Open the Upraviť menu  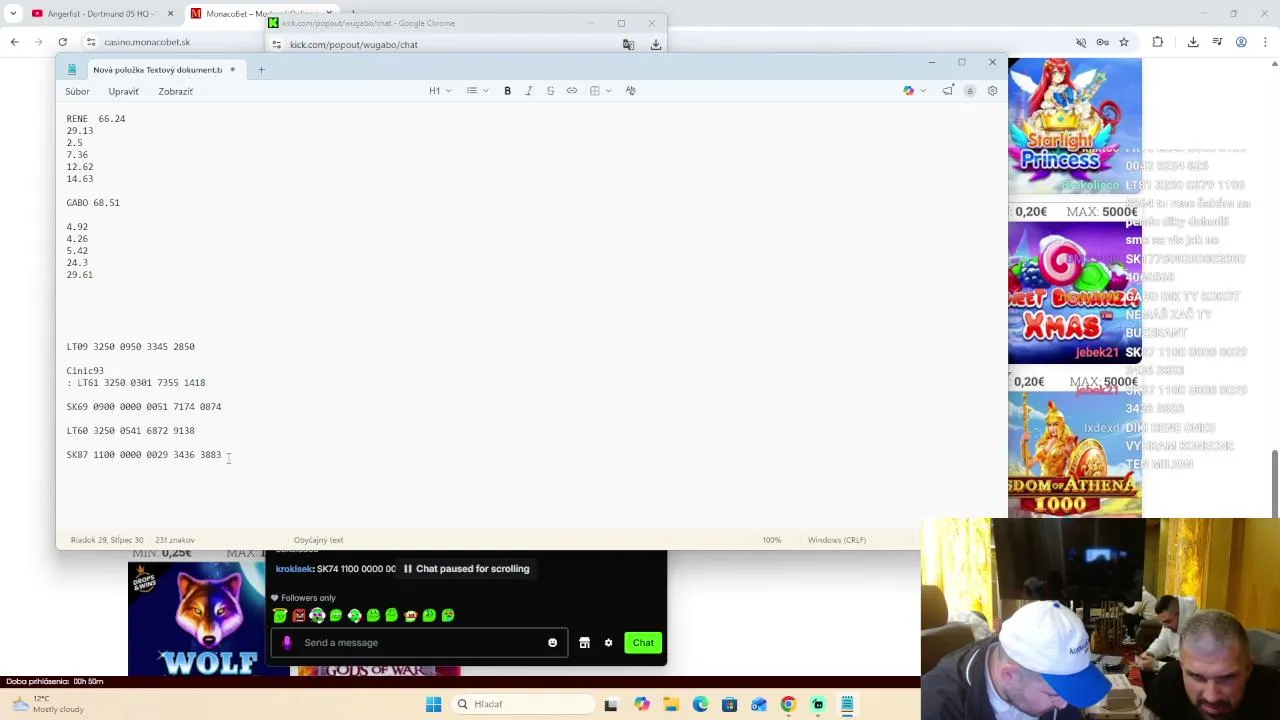click(x=123, y=91)
